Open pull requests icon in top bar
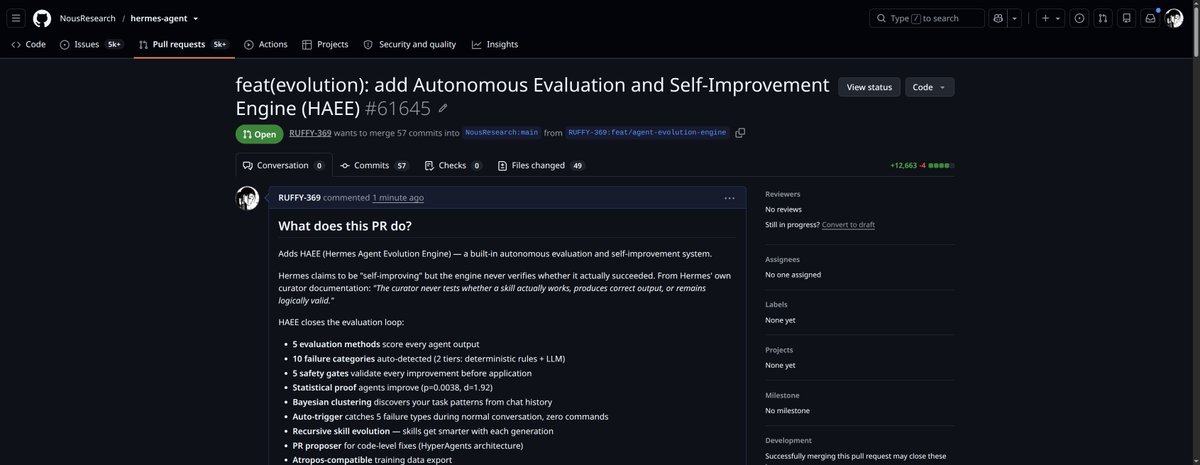Image resolution: width=1200 pixels, height=465 pixels. 1103,18
